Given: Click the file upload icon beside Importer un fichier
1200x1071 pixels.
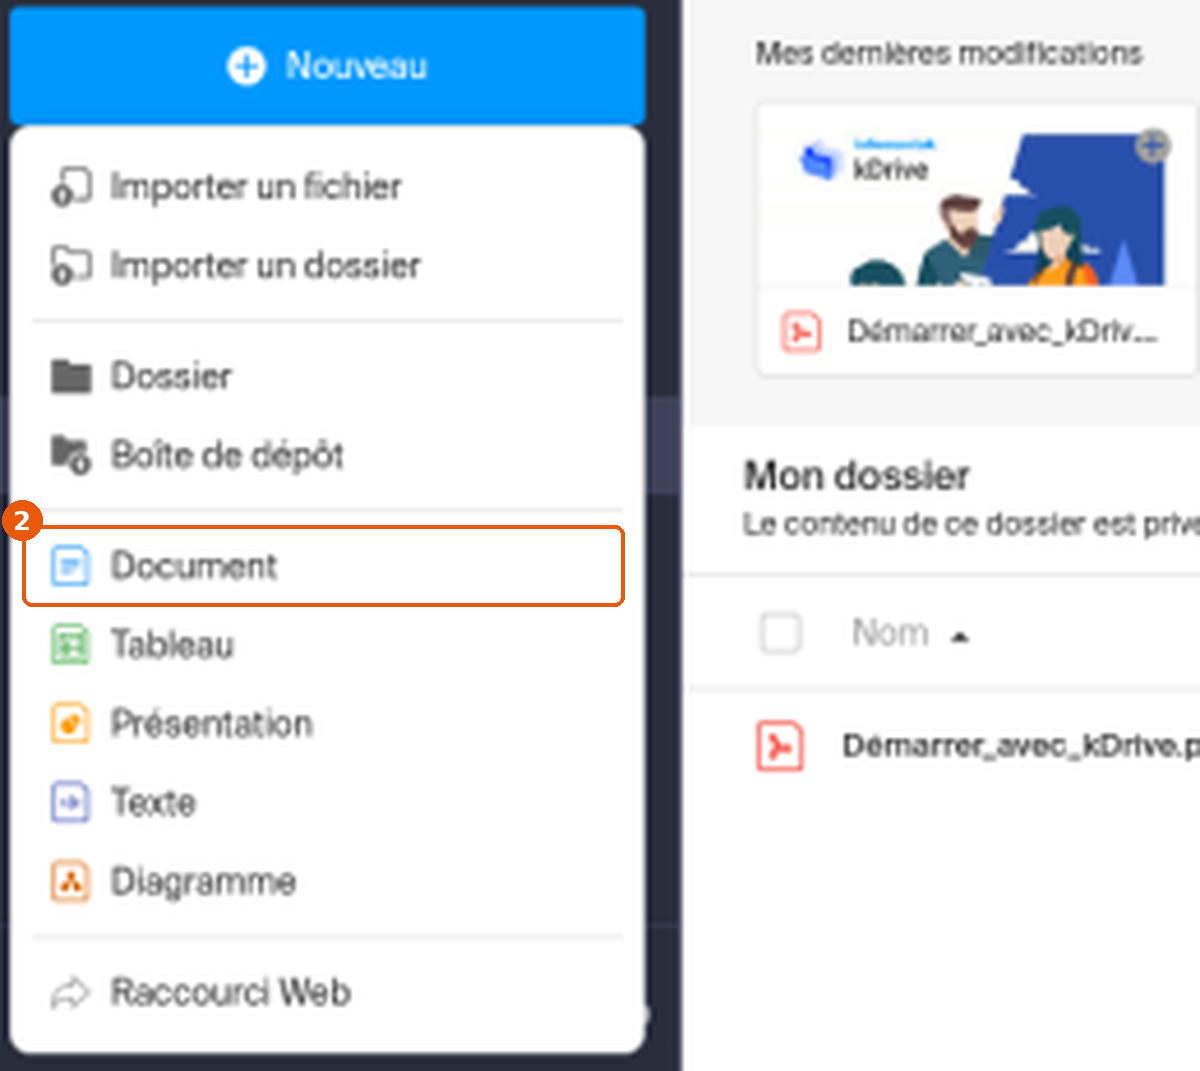Looking at the screenshot, I should tap(71, 187).
